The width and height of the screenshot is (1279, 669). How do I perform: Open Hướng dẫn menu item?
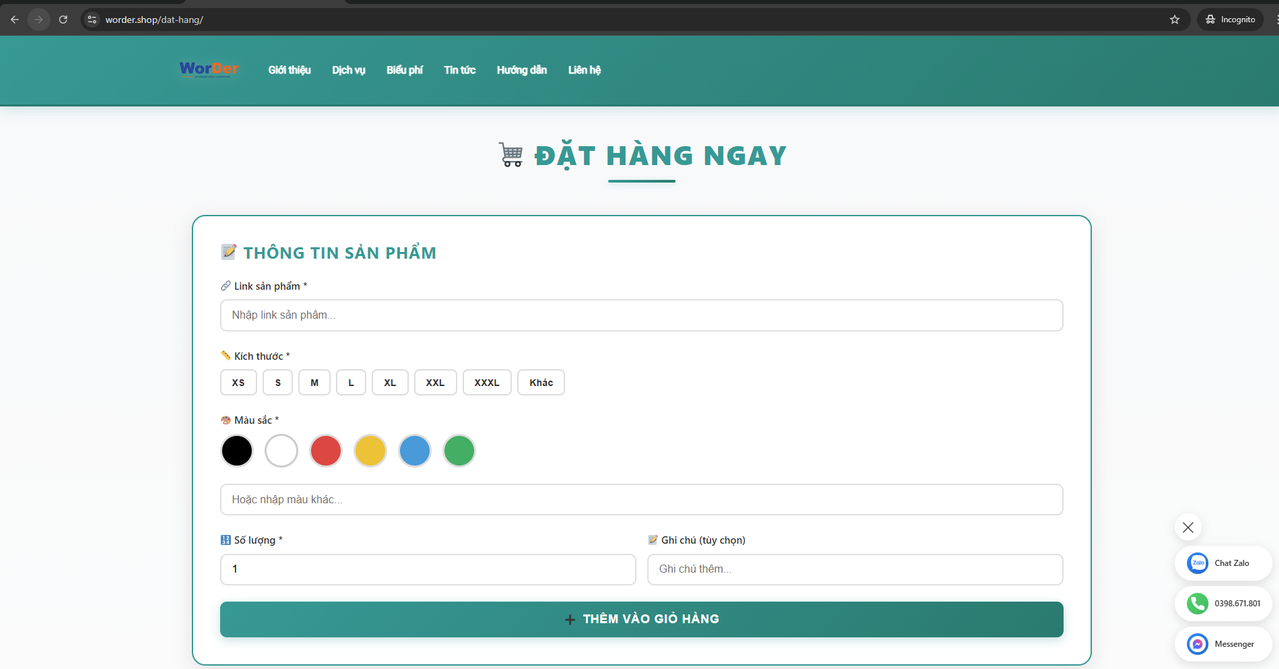tap(522, 70)
